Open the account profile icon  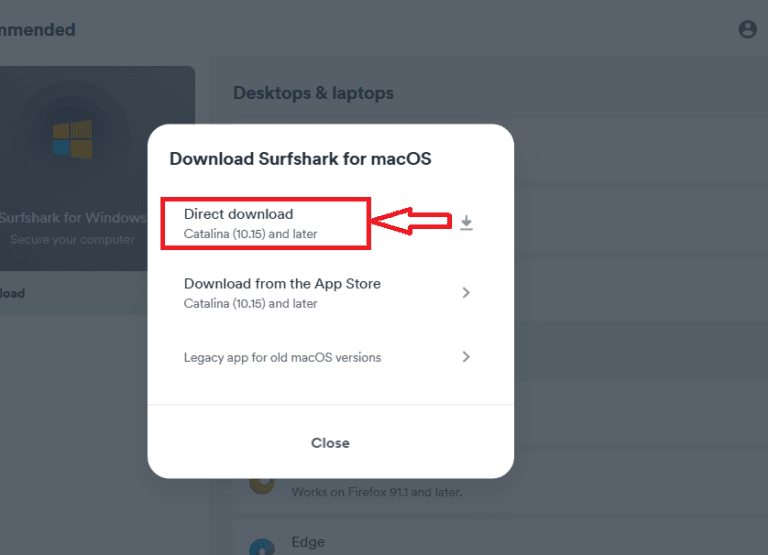click(747, 30)
